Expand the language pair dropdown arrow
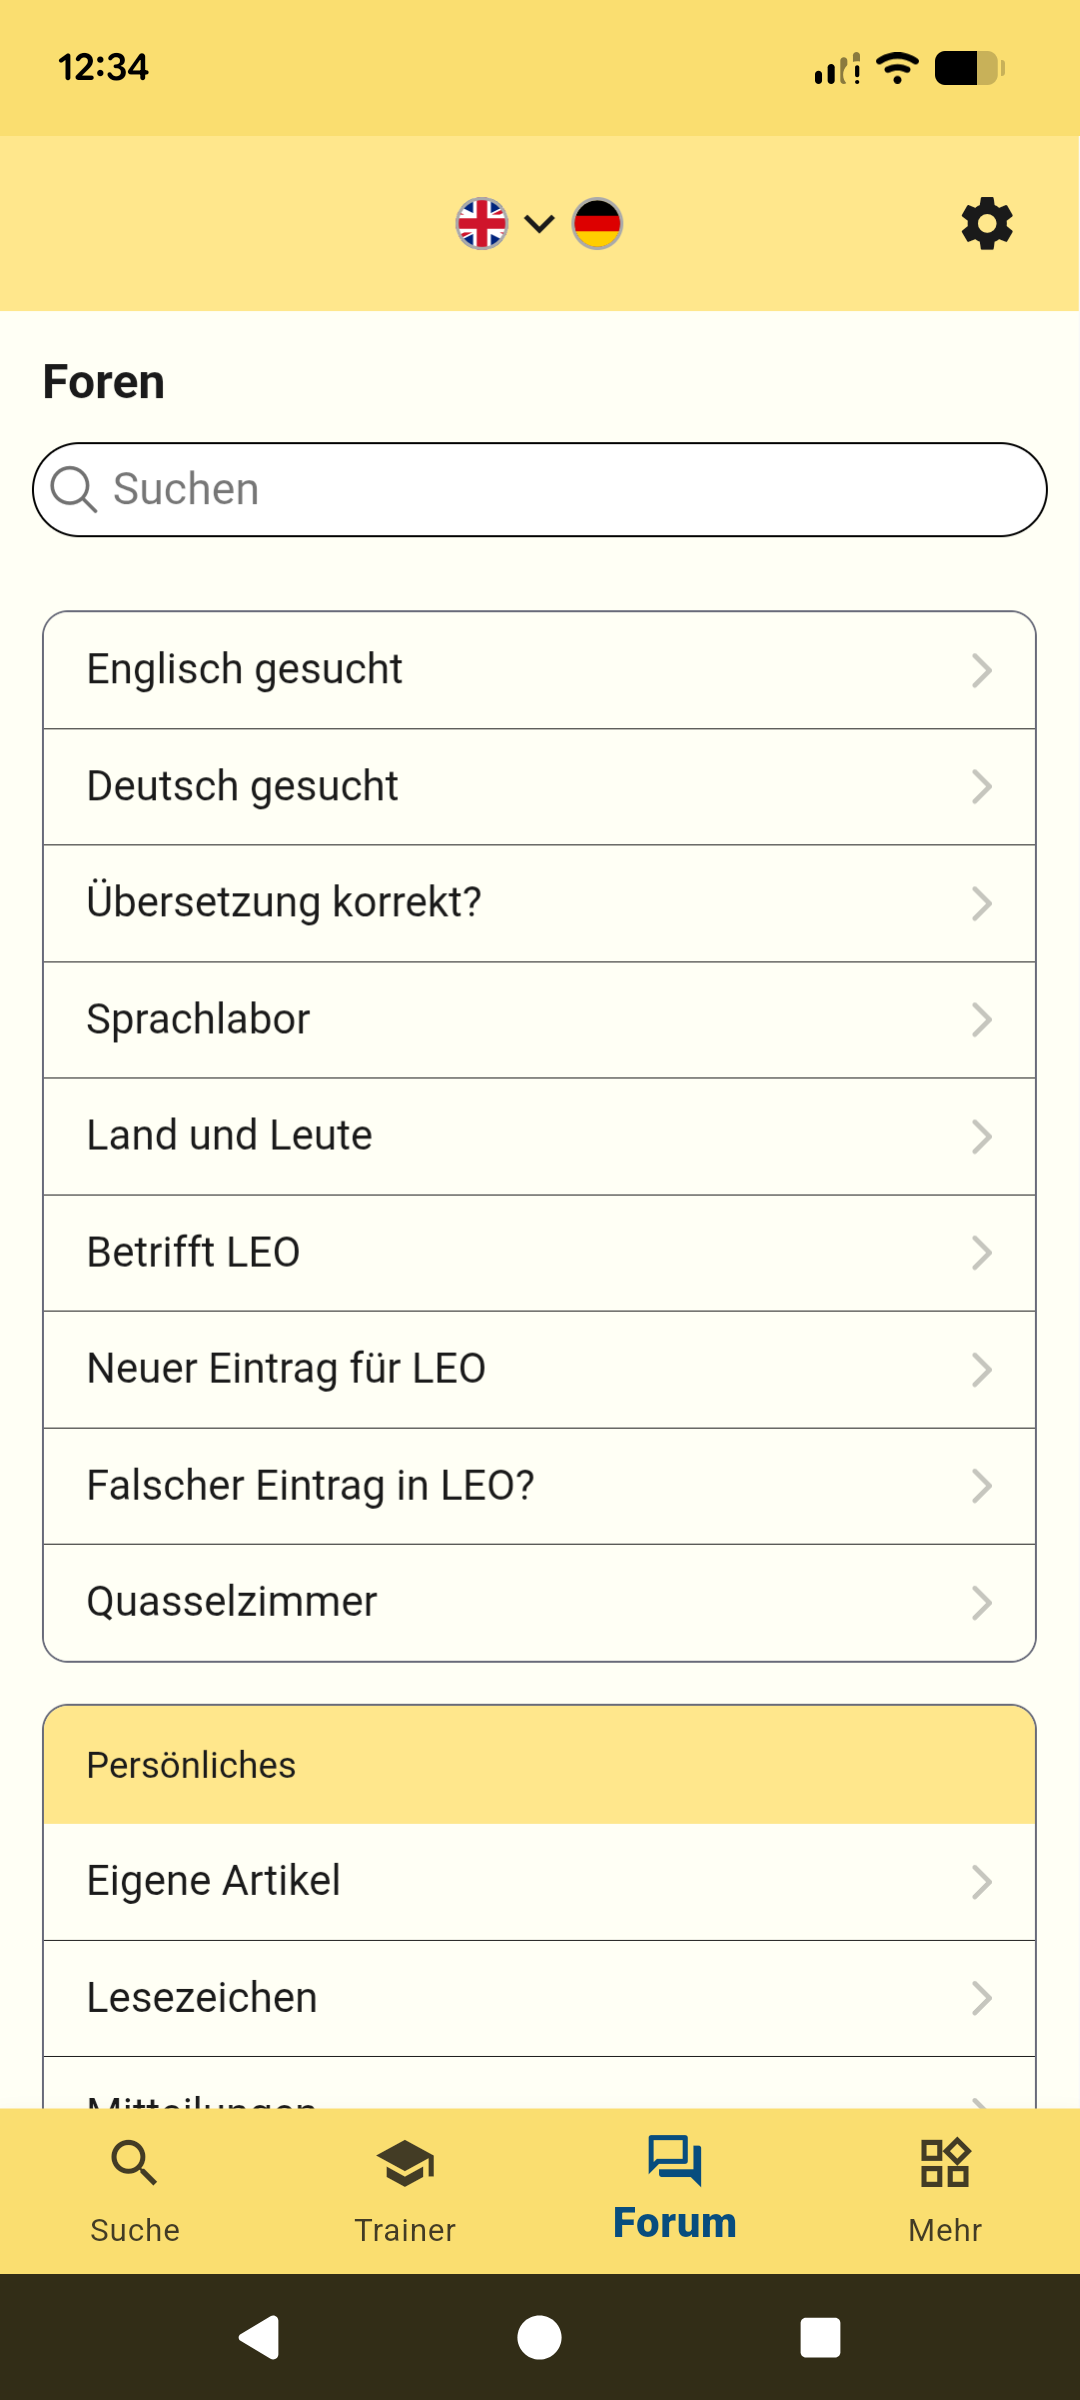1080x2400 pixels. click(x=539, y=223)
